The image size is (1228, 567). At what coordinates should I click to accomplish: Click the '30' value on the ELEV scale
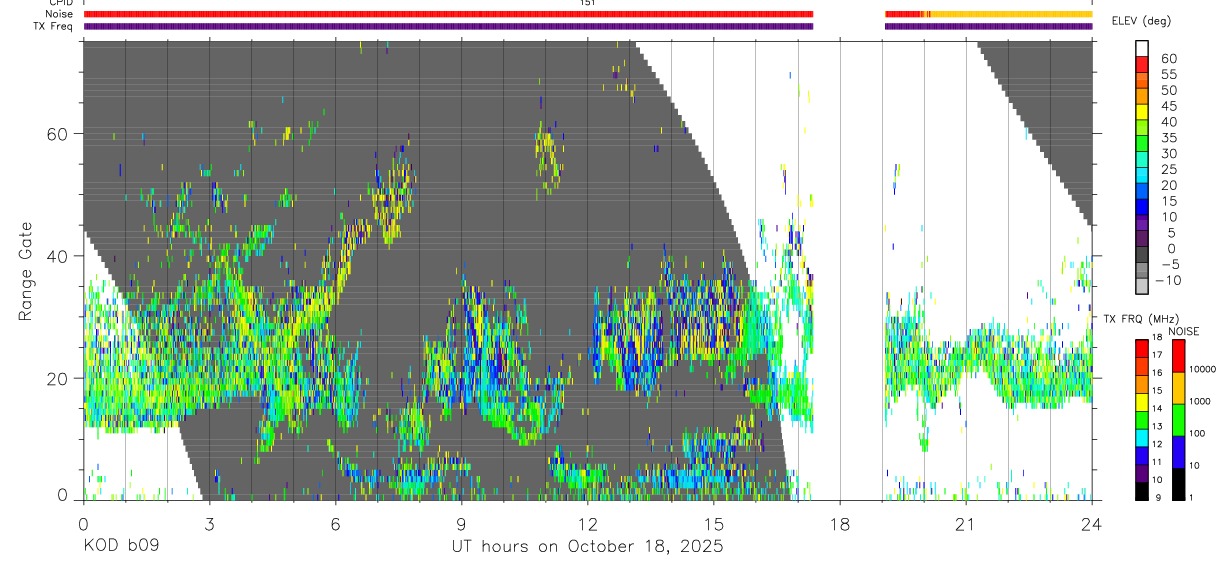(1168, 153)
